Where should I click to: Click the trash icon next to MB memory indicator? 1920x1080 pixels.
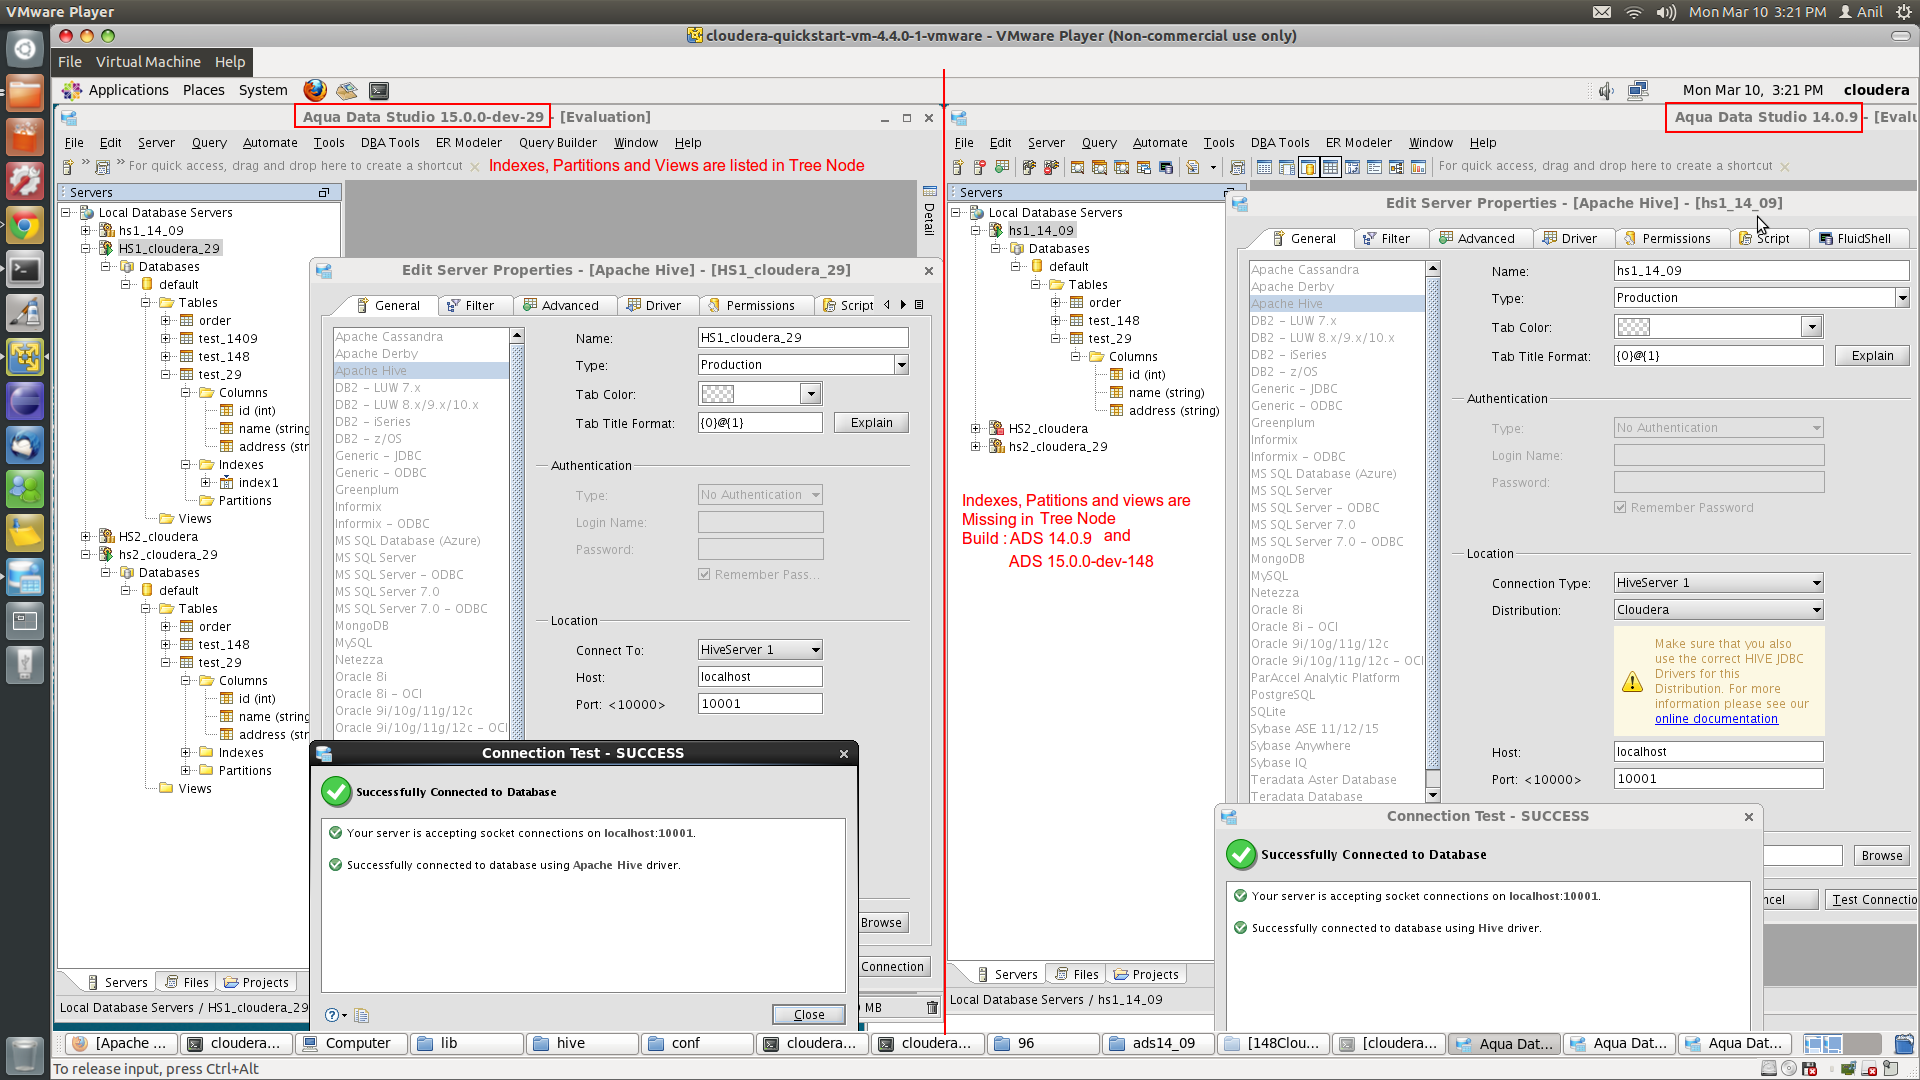[x=932, y=1007]
